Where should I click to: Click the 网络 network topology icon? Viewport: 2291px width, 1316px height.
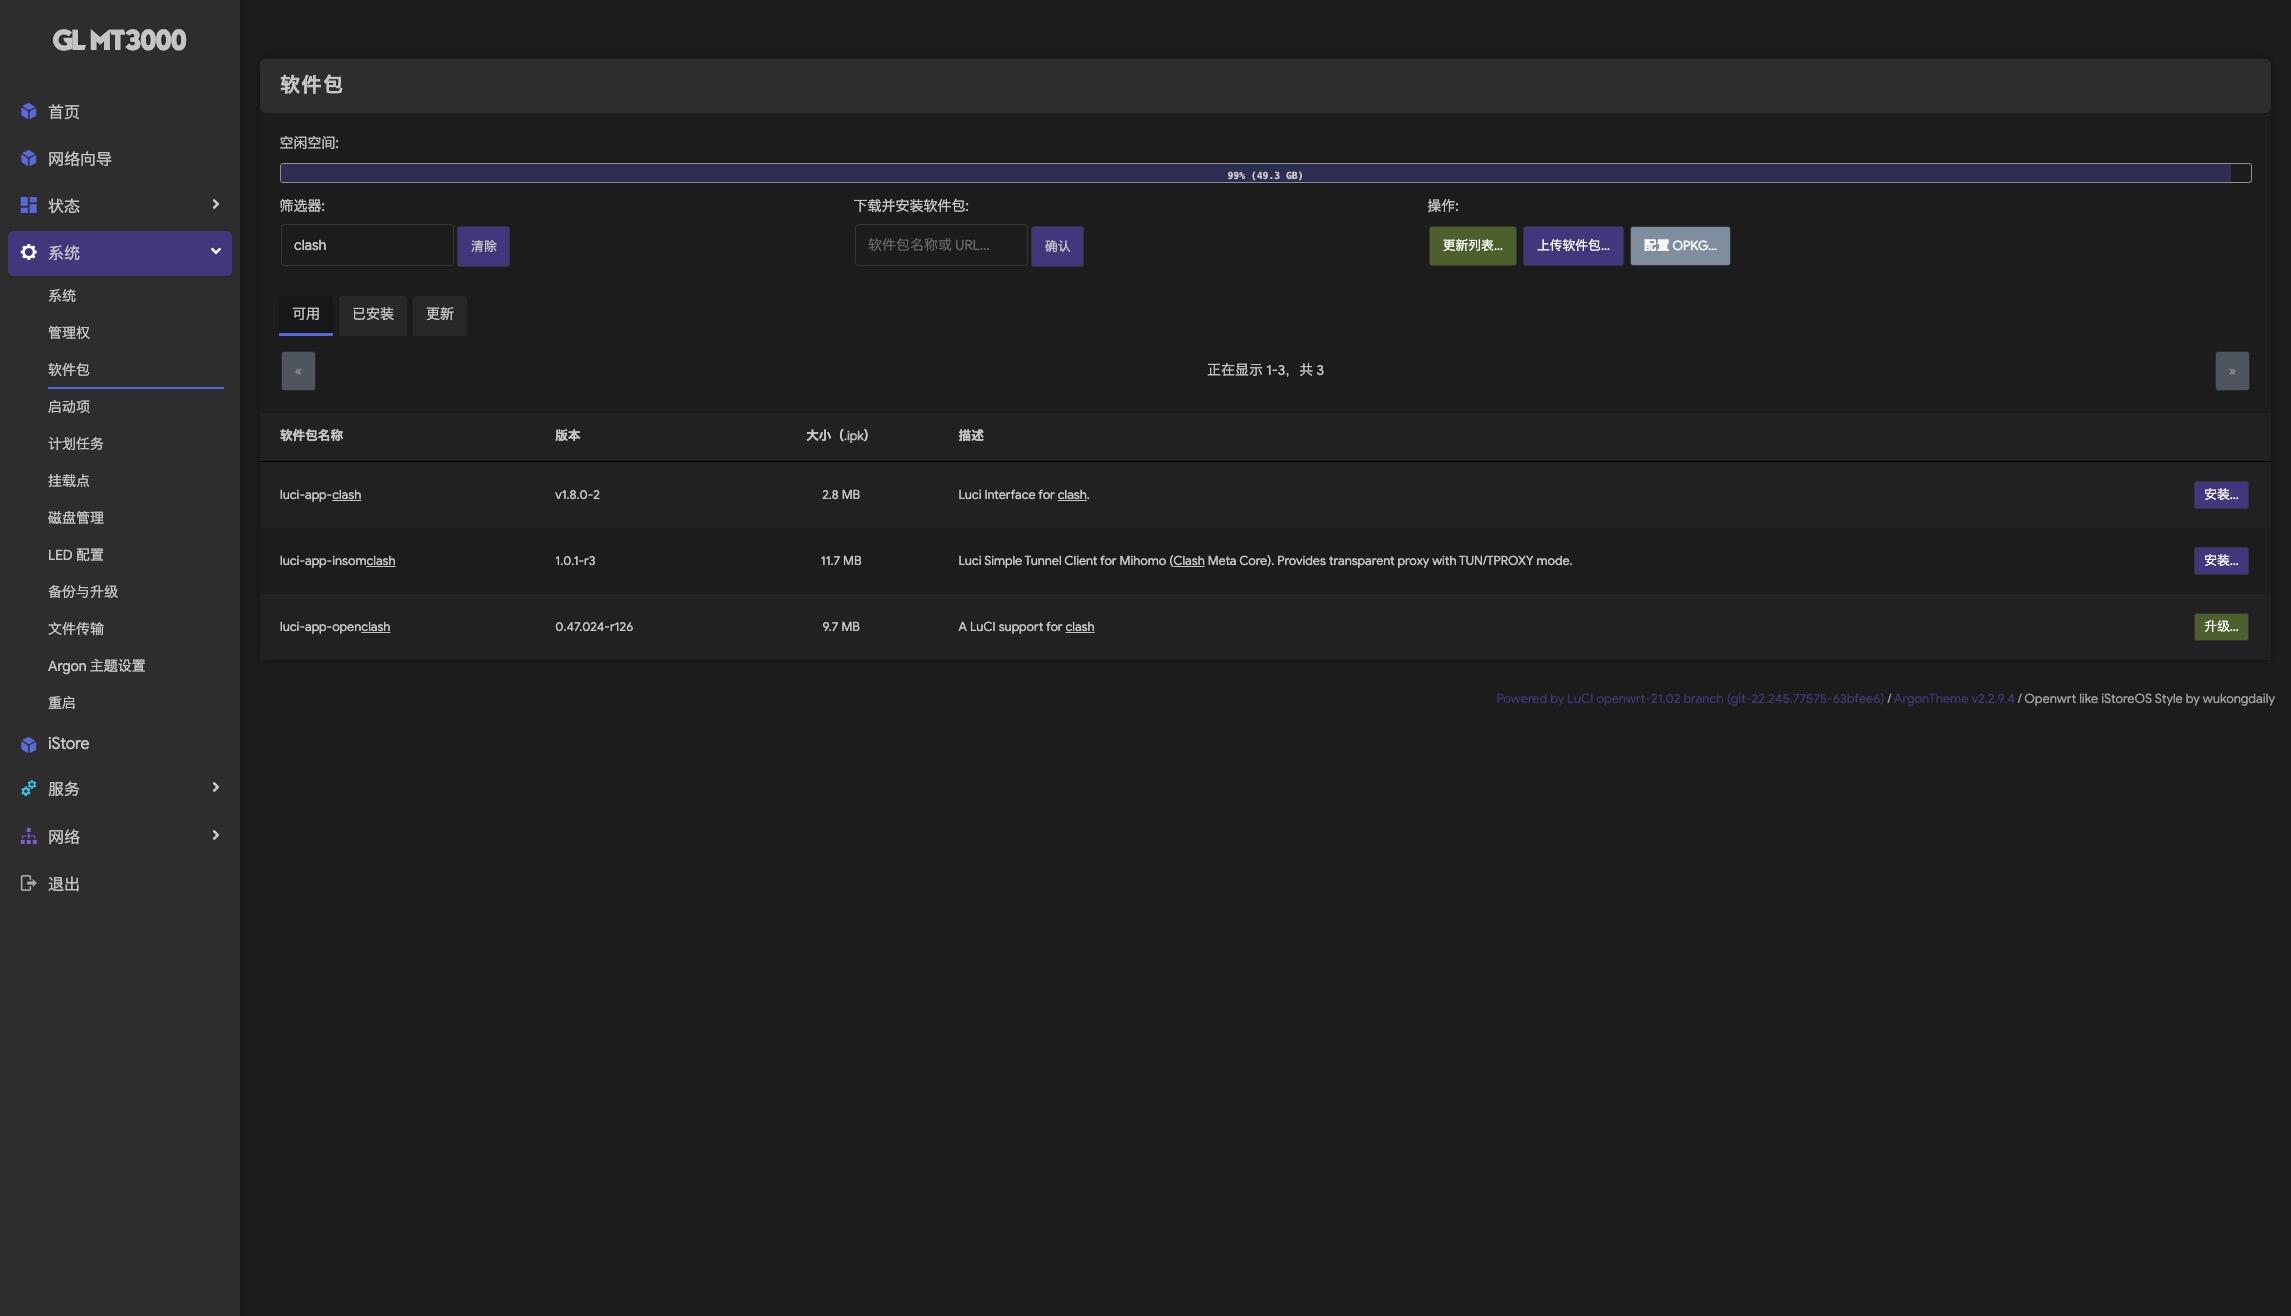(28, 837)
